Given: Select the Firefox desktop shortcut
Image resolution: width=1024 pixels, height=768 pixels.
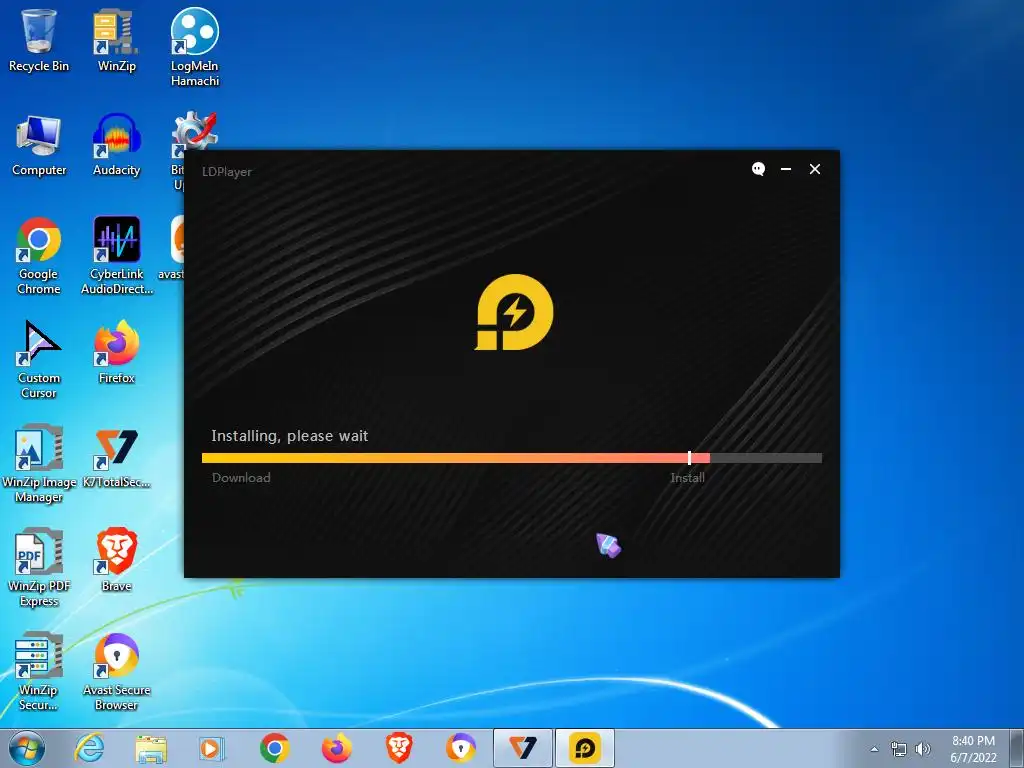Looking at the screenshot, I should point(116,353).
